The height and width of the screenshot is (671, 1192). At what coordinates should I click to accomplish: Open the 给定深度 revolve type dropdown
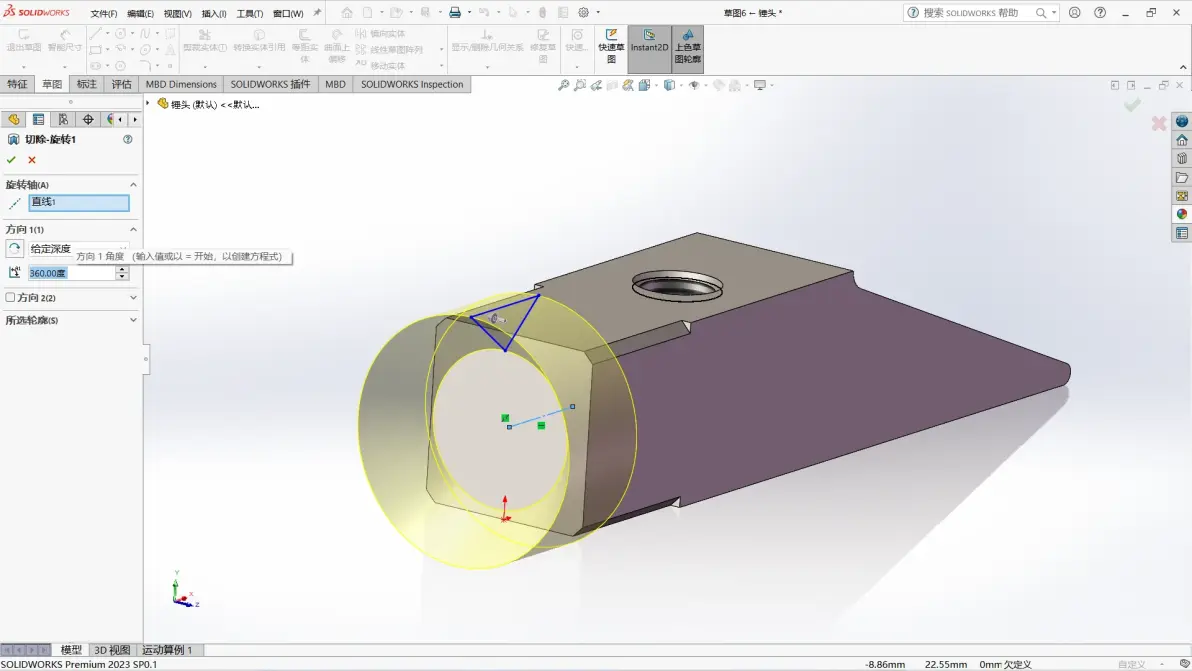click(79, 248)
